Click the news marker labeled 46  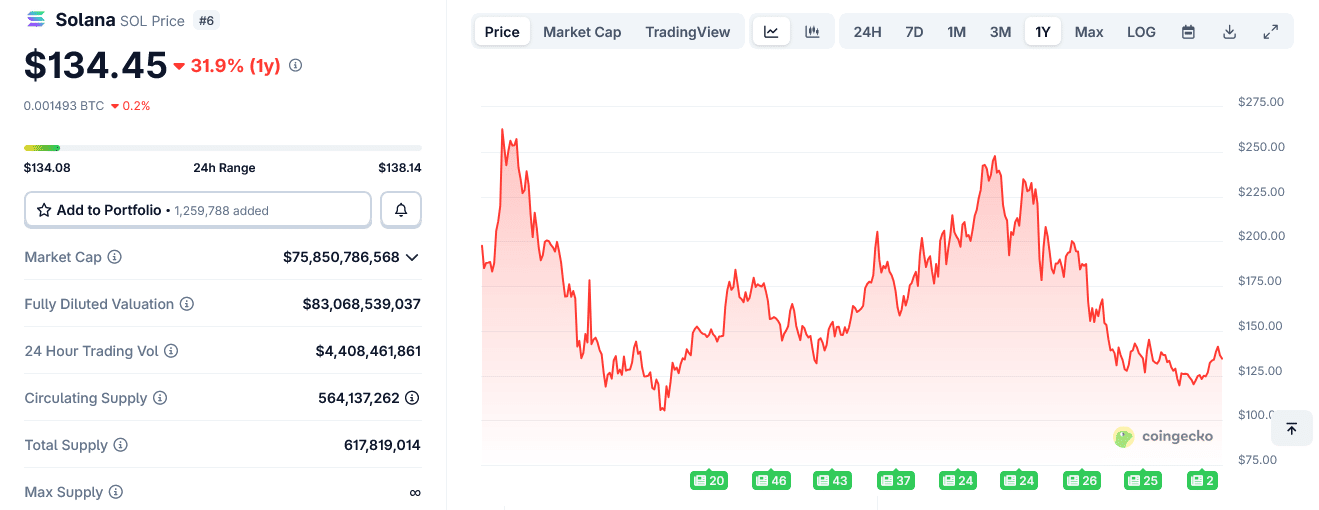pyautogui.click(x=770, y=481)
